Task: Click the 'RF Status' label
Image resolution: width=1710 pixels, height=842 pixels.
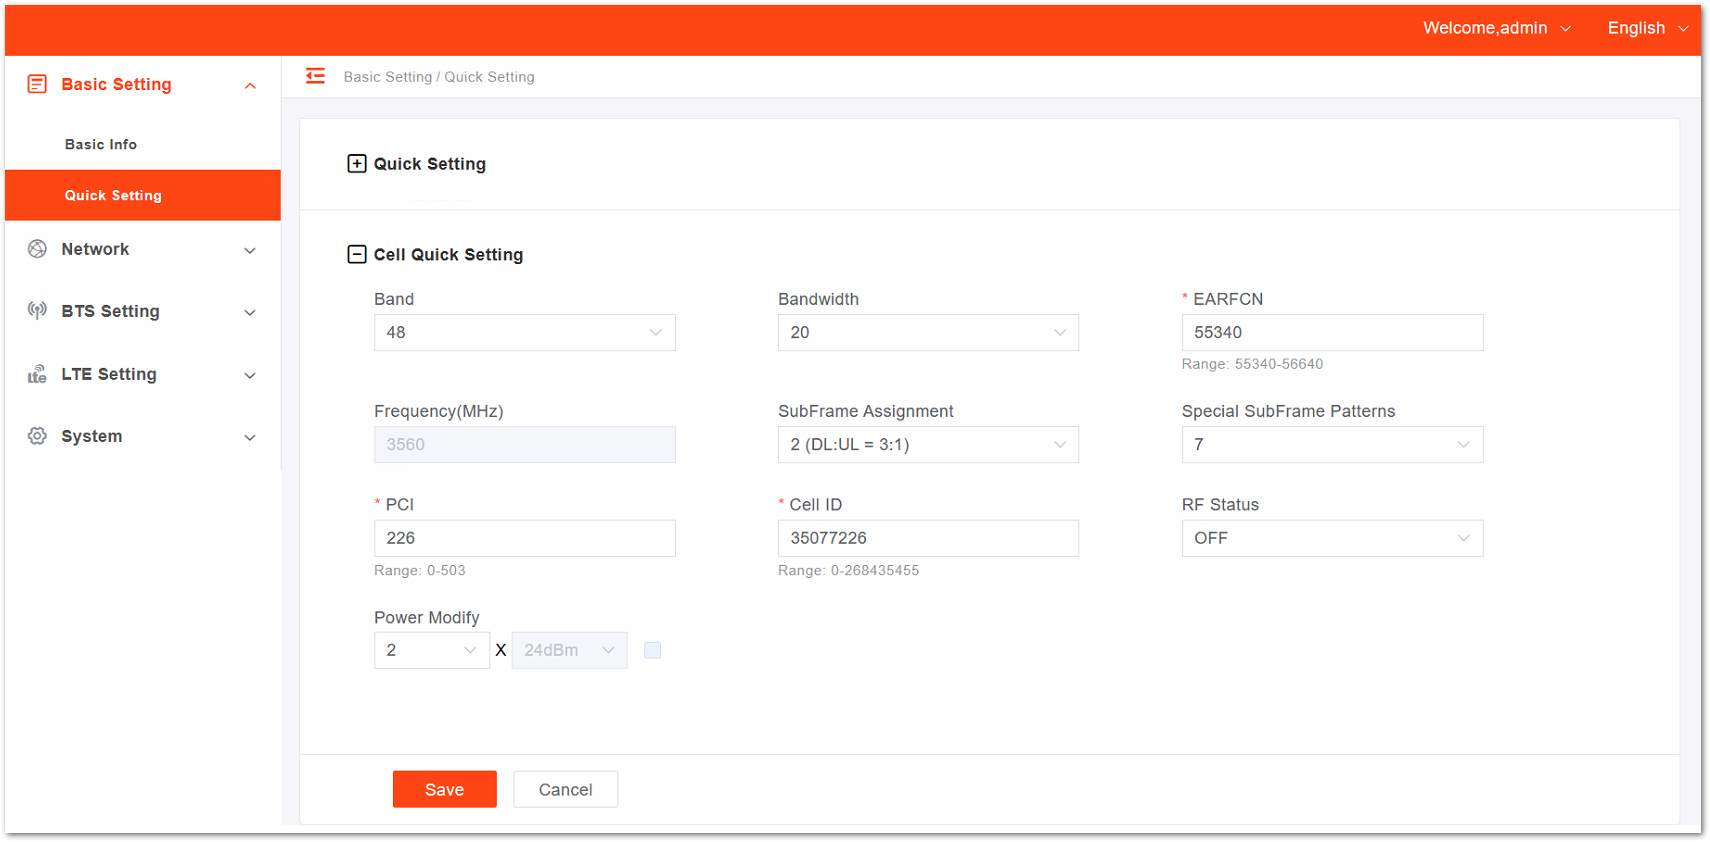Action: point(1220,504)
